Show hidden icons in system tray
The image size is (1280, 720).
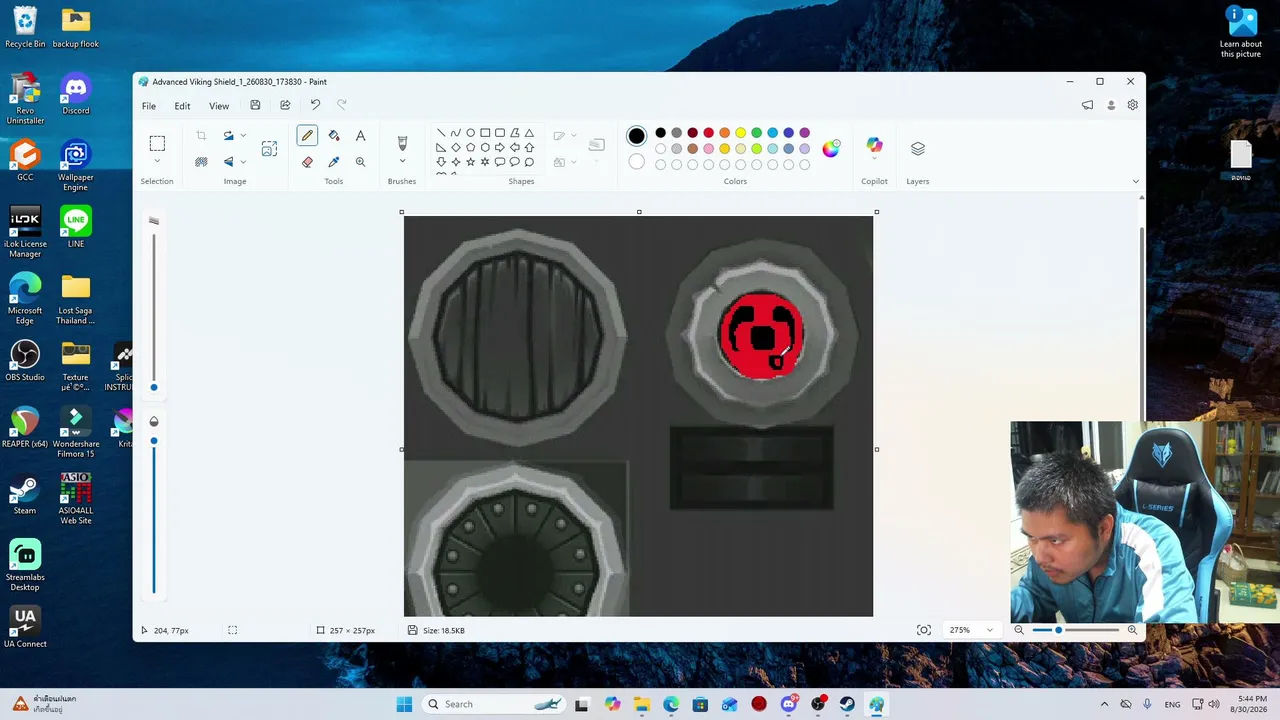click(1104, 704)
